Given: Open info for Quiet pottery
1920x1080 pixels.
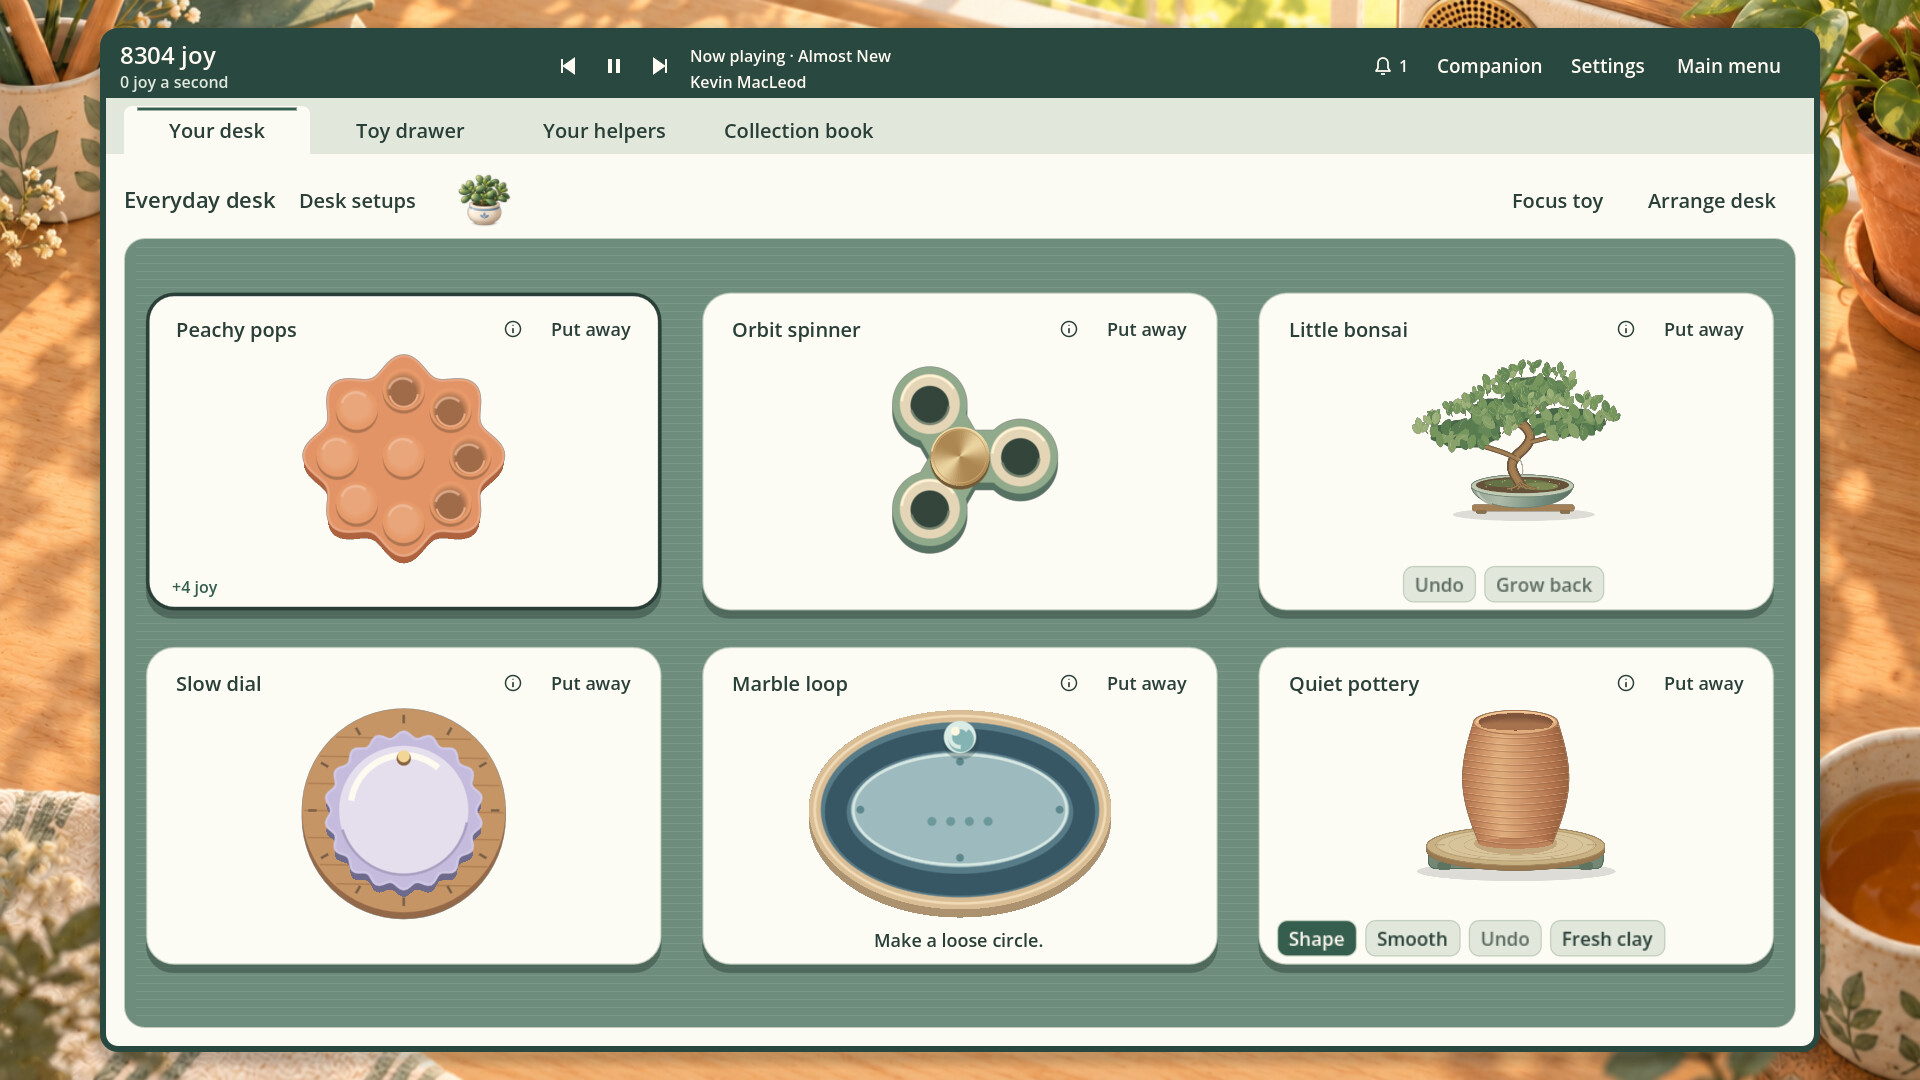Looking at the screenshot, I should (x=1626, y=683).
